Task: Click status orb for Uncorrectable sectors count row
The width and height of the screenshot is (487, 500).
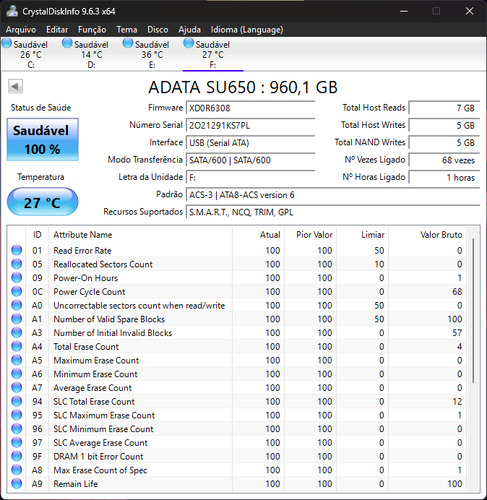Action: tap(17, 305)
